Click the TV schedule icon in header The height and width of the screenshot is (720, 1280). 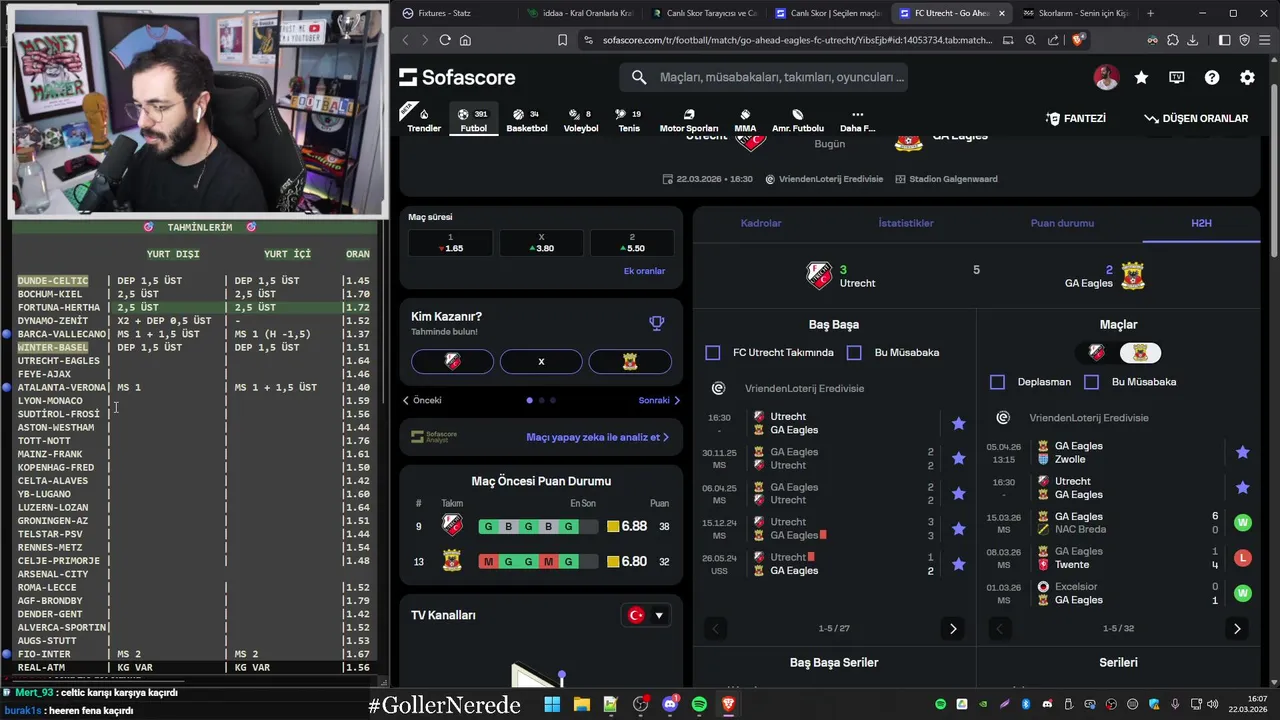pyautogui.click(x=1177, y=77)
